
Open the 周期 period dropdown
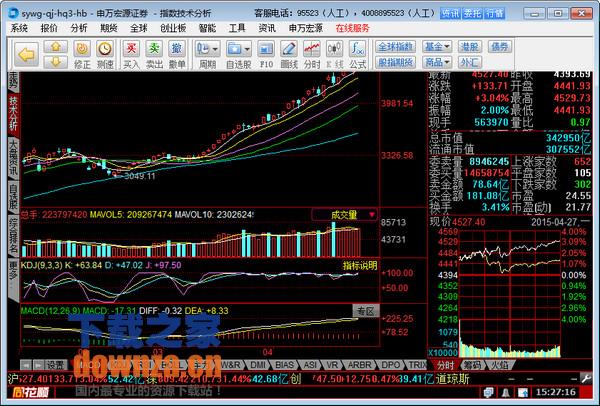(207, 51)
